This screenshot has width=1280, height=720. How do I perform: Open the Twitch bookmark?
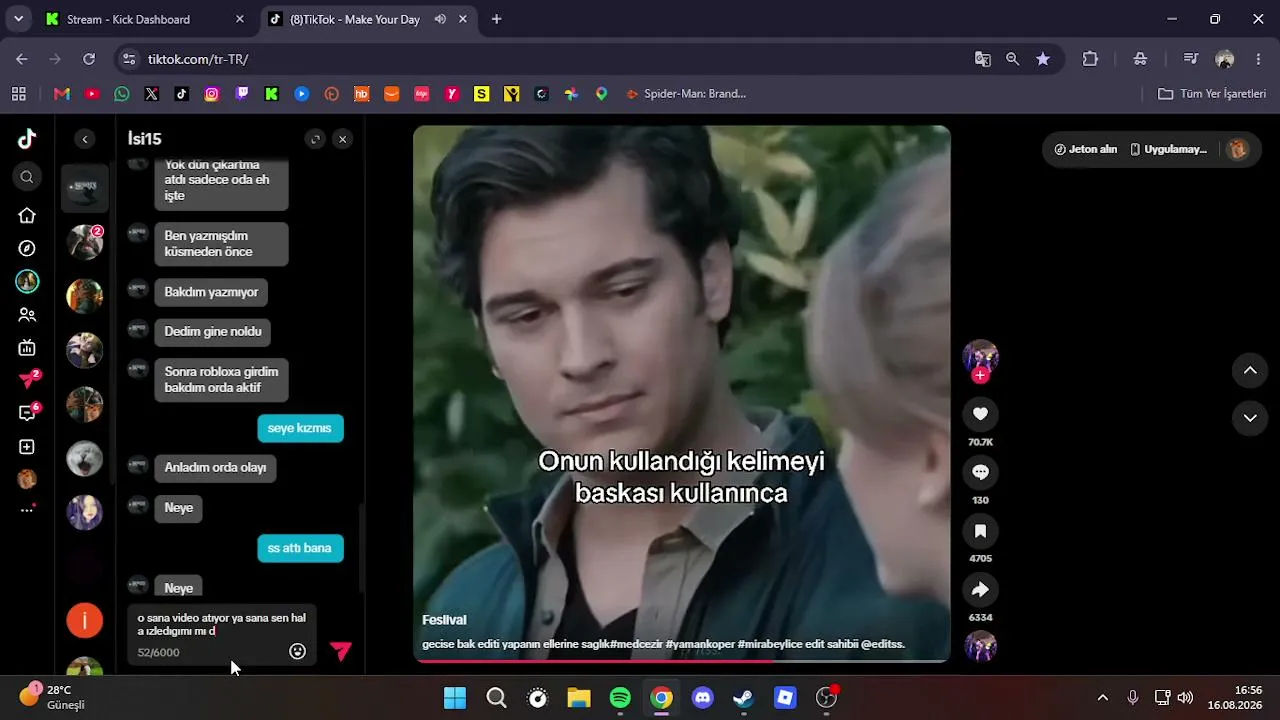242,94
